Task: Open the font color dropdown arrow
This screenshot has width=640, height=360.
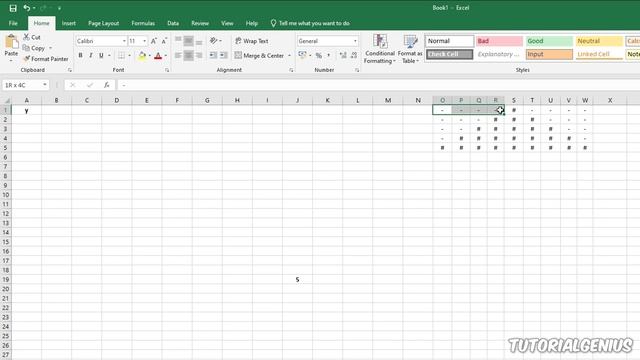Action: coord(166,56)
